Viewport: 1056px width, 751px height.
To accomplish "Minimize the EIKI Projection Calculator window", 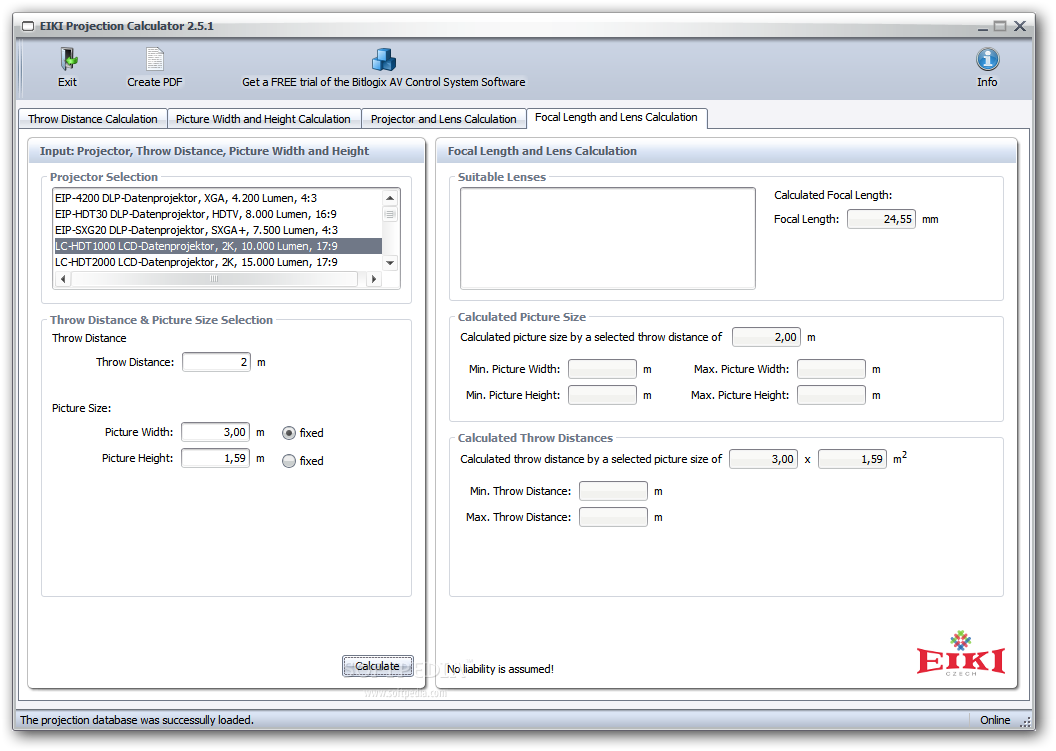I will [983, 27].
